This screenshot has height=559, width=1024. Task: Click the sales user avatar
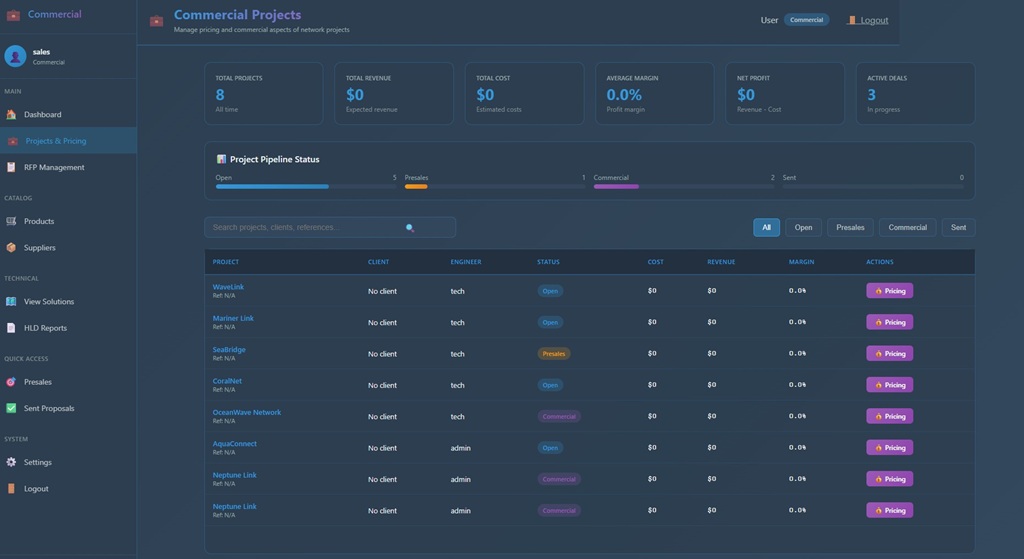[15, 56]
